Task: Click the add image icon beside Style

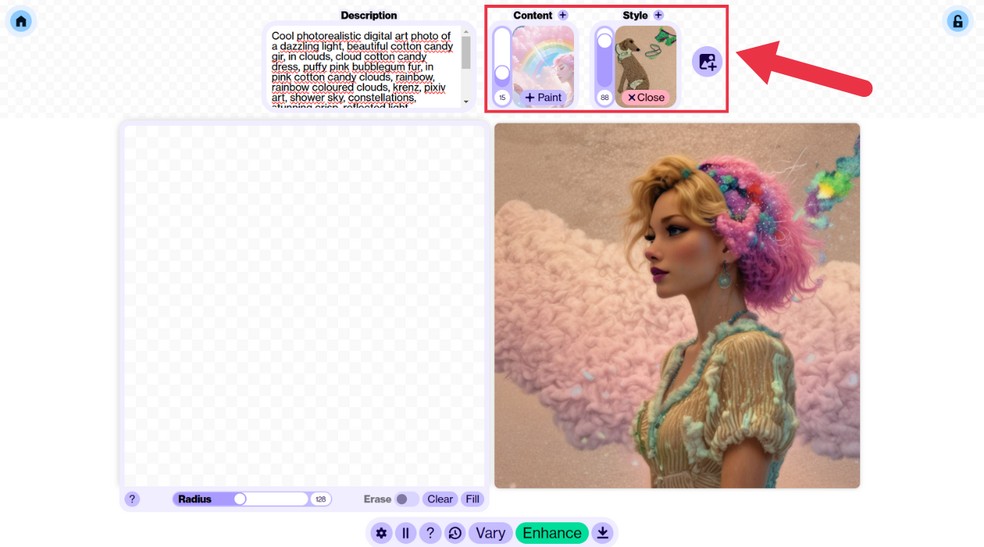Action: (x=707, y=61)
